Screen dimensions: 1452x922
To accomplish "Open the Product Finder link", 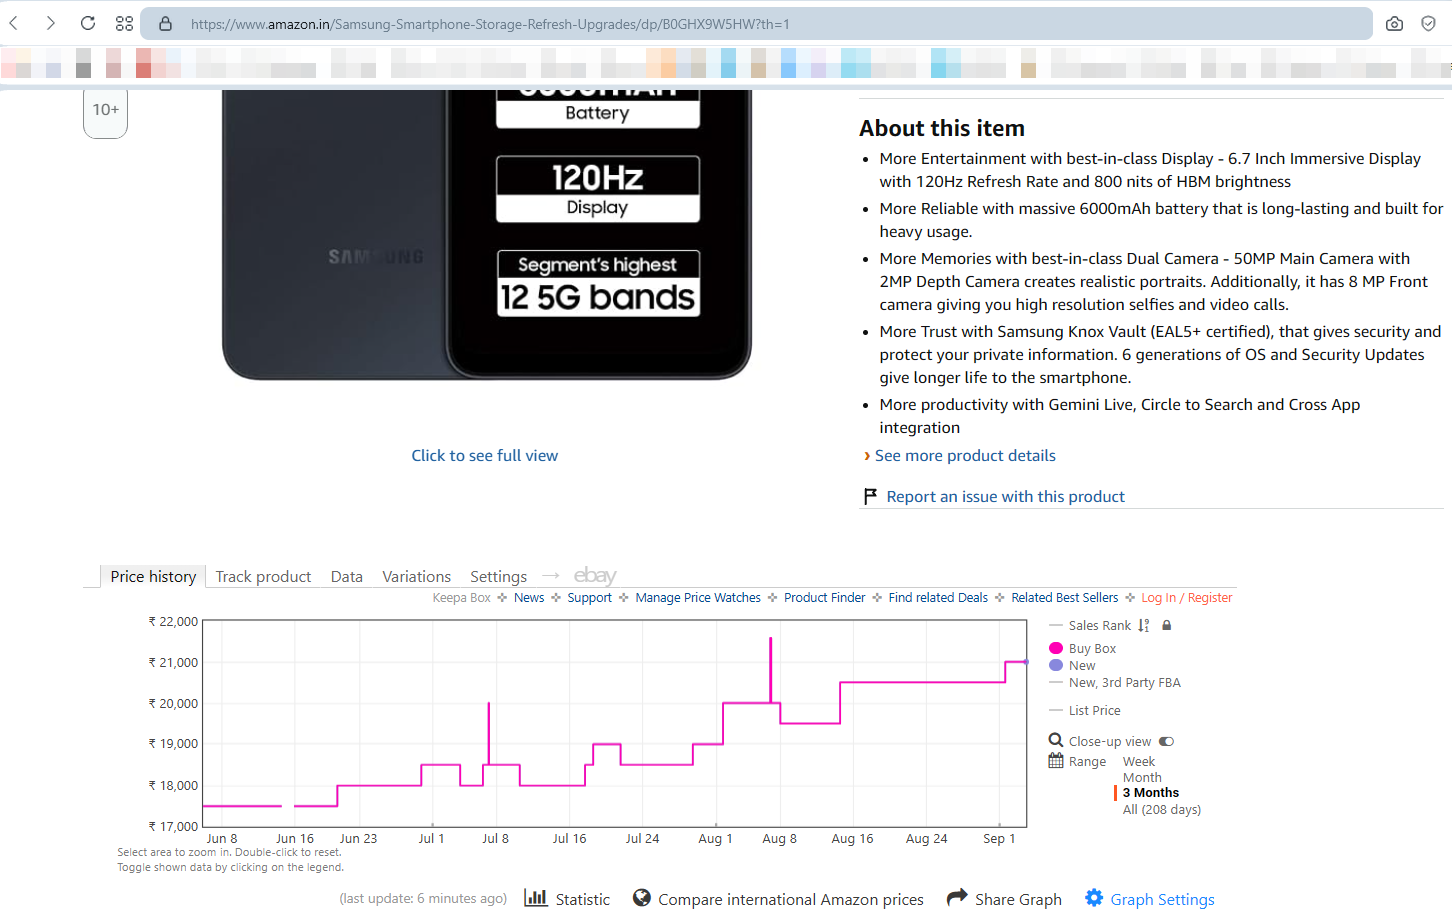I will [x=824, y=597].
